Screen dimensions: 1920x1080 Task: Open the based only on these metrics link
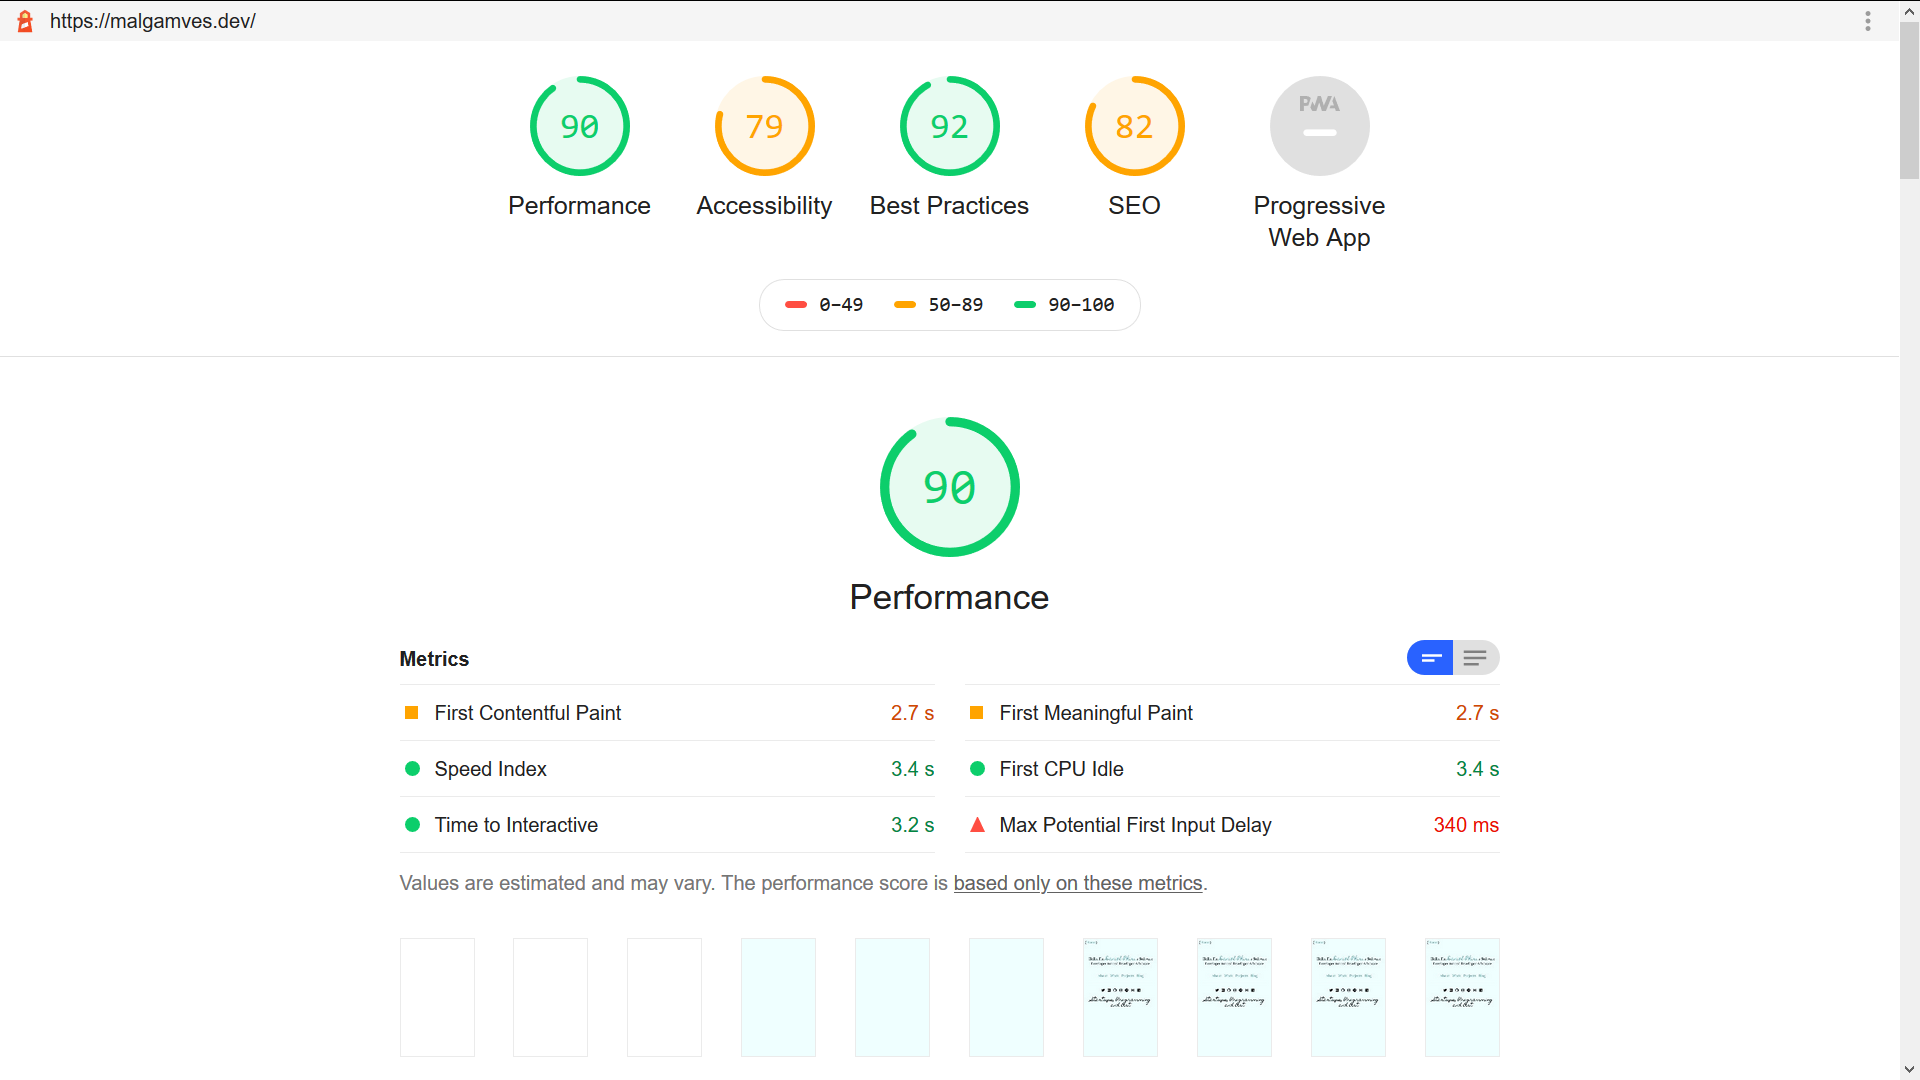(x=1077, y=883)
